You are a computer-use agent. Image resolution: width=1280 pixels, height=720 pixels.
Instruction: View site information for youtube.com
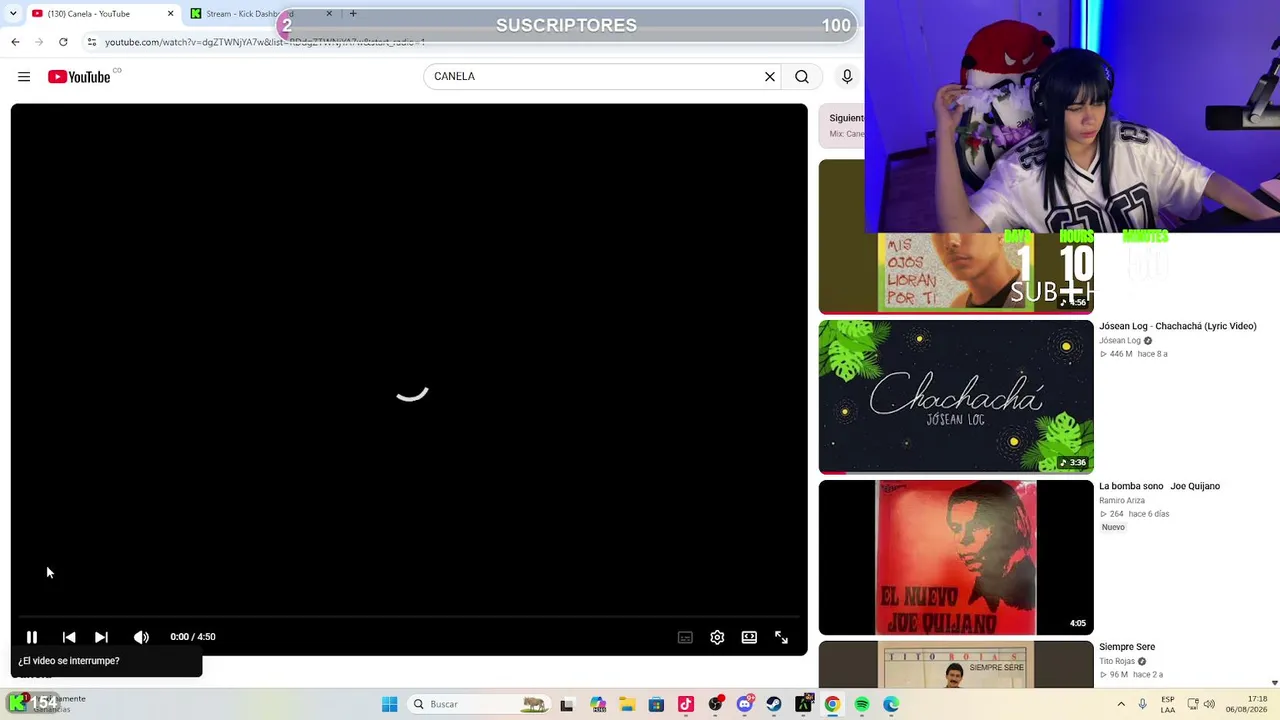pyautogui.click(x=92, y=42)
